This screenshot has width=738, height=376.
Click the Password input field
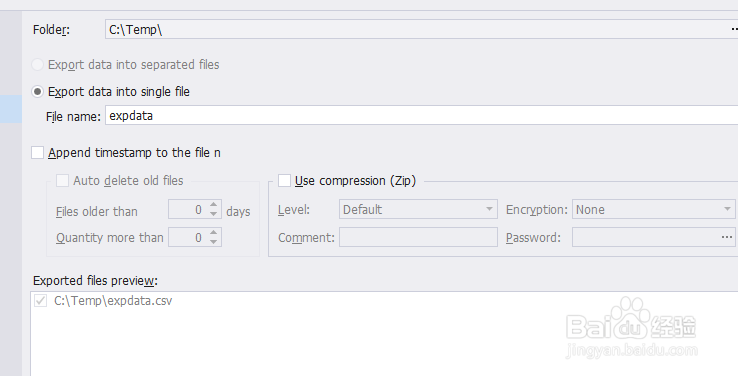point(646,237)
